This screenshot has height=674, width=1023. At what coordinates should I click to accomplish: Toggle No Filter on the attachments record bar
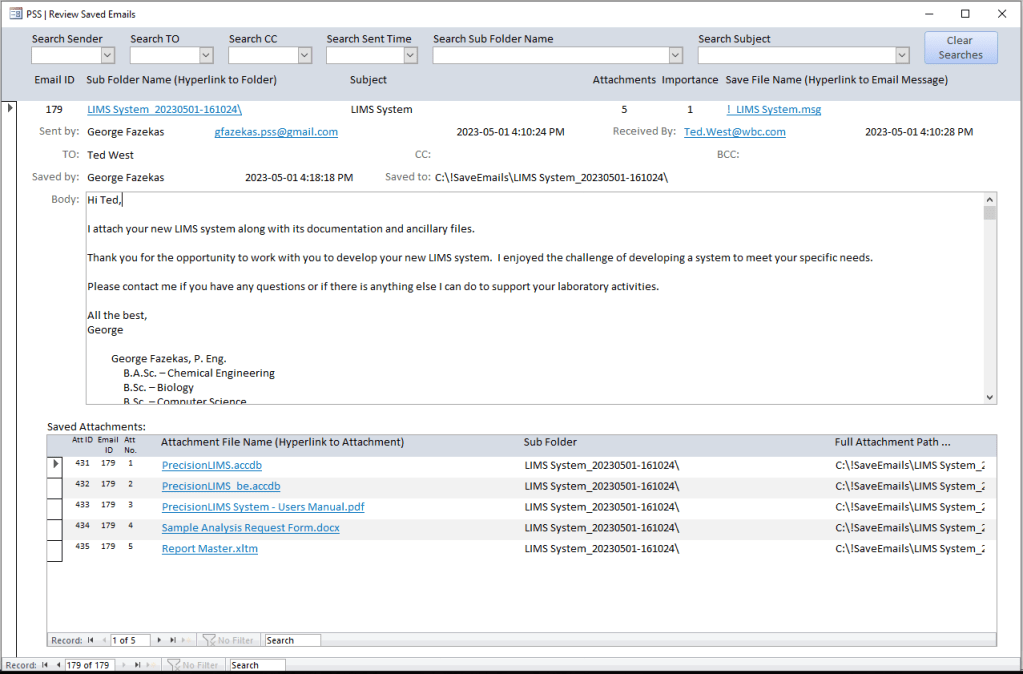click(x=229, y=639)
